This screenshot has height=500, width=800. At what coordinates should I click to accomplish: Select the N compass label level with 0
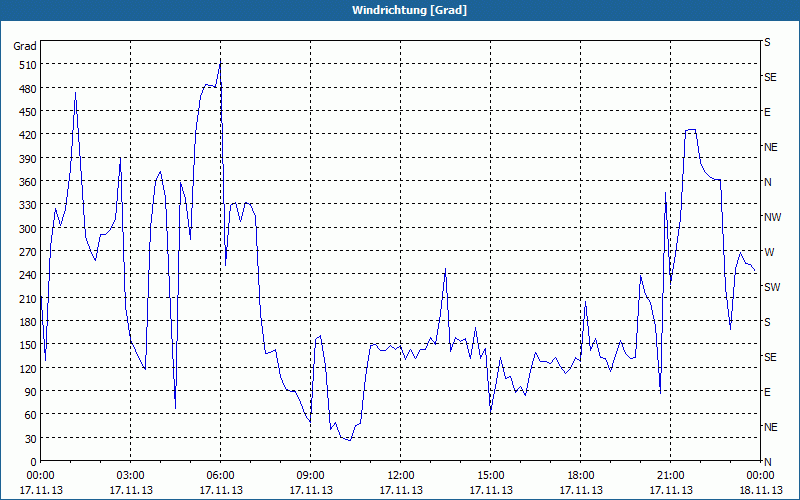click(767, 462)
